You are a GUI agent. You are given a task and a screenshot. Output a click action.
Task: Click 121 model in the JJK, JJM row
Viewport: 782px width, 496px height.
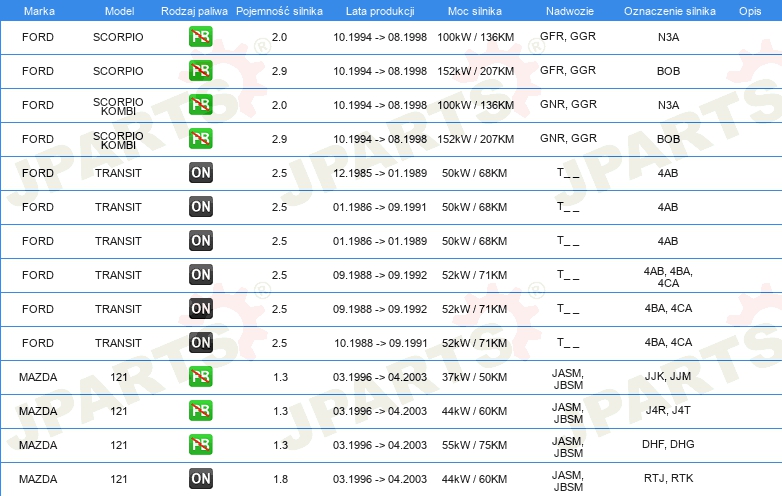(x=119, y=377)
